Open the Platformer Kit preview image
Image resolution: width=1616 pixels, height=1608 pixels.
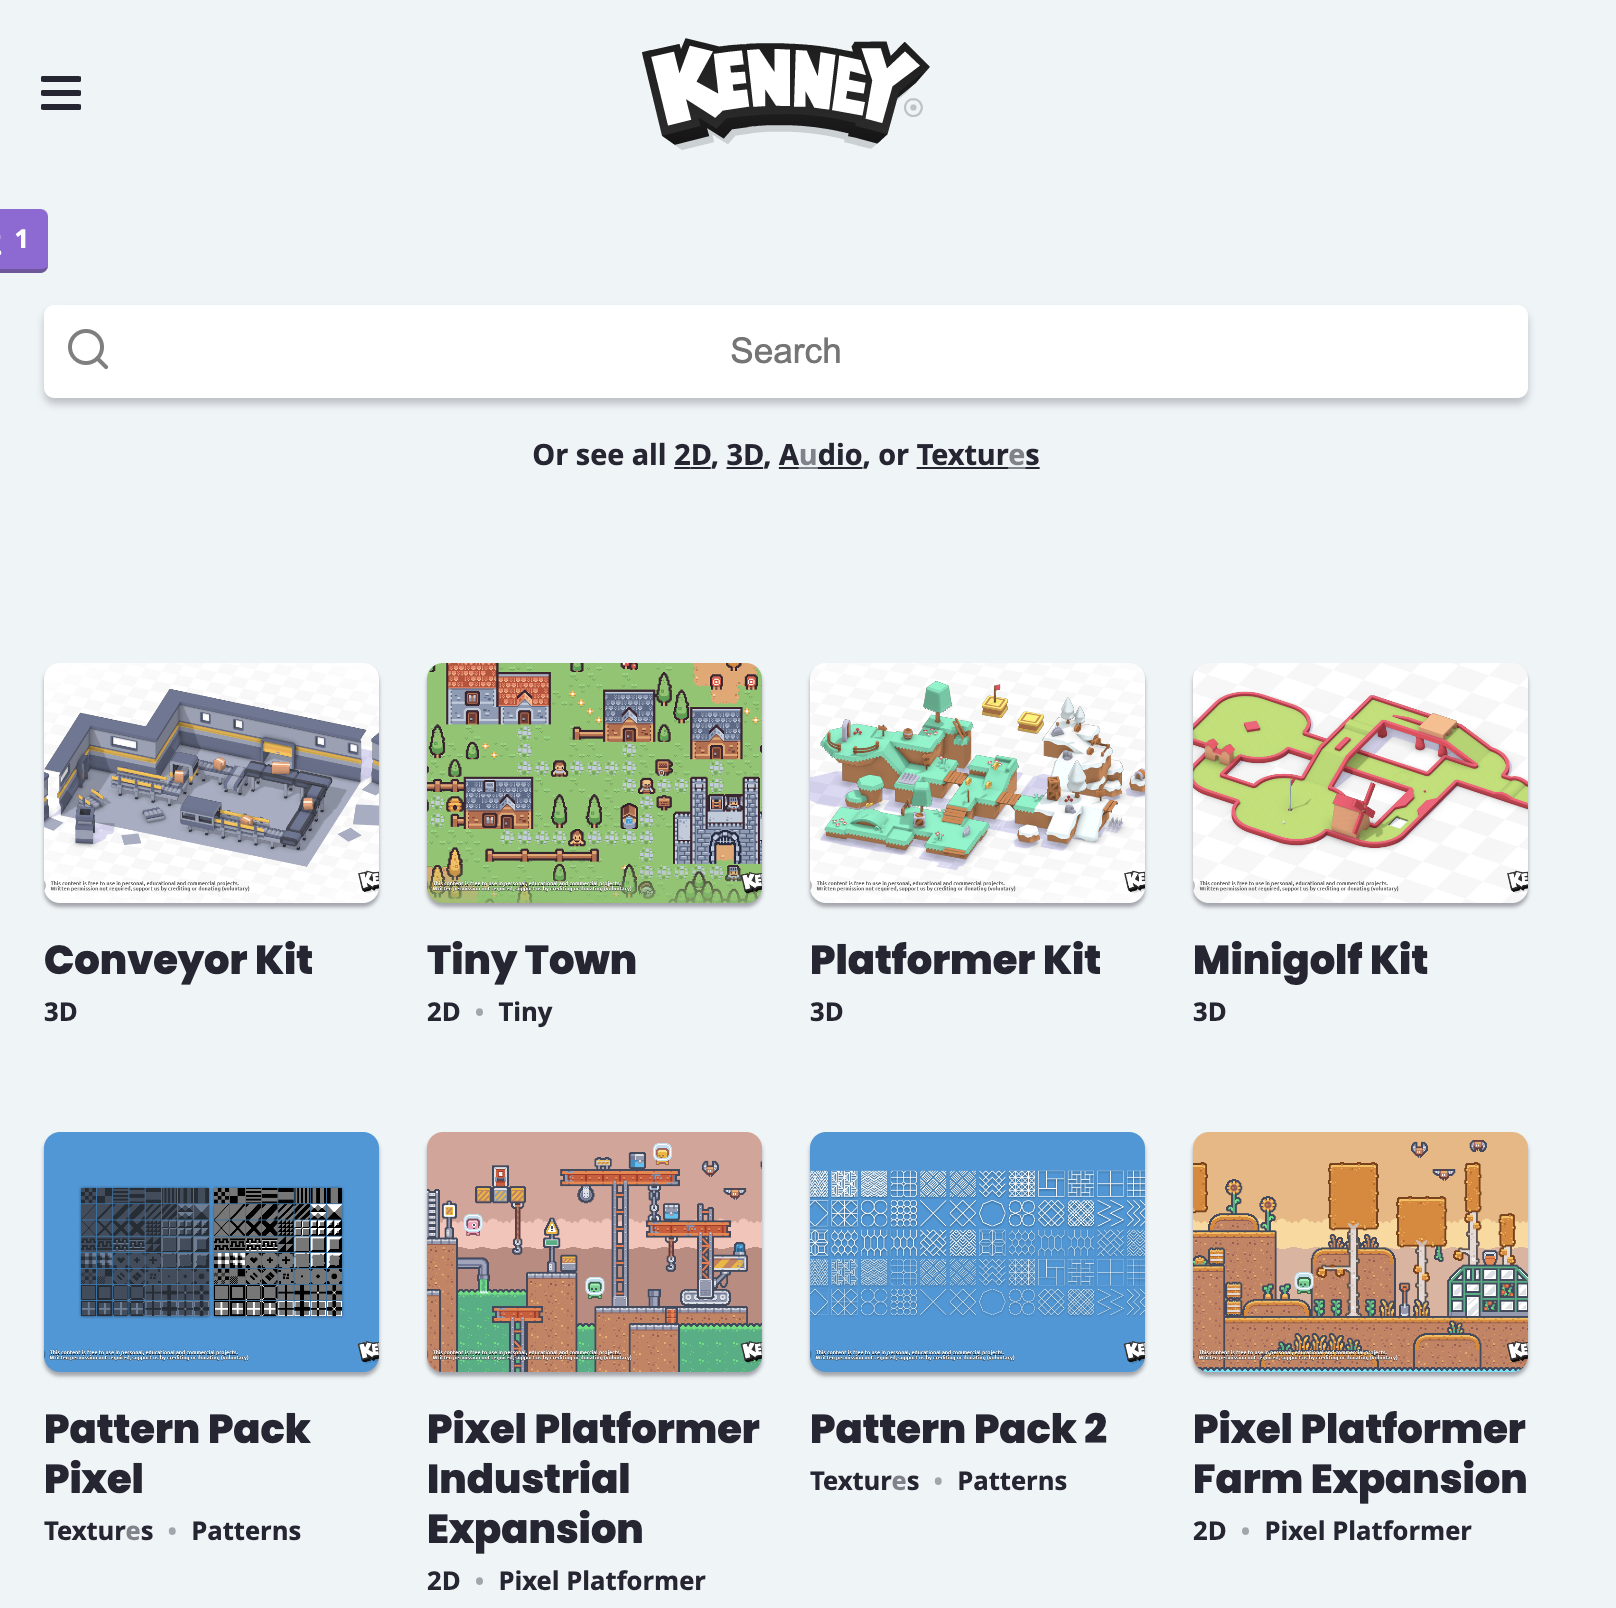point(977,783)
